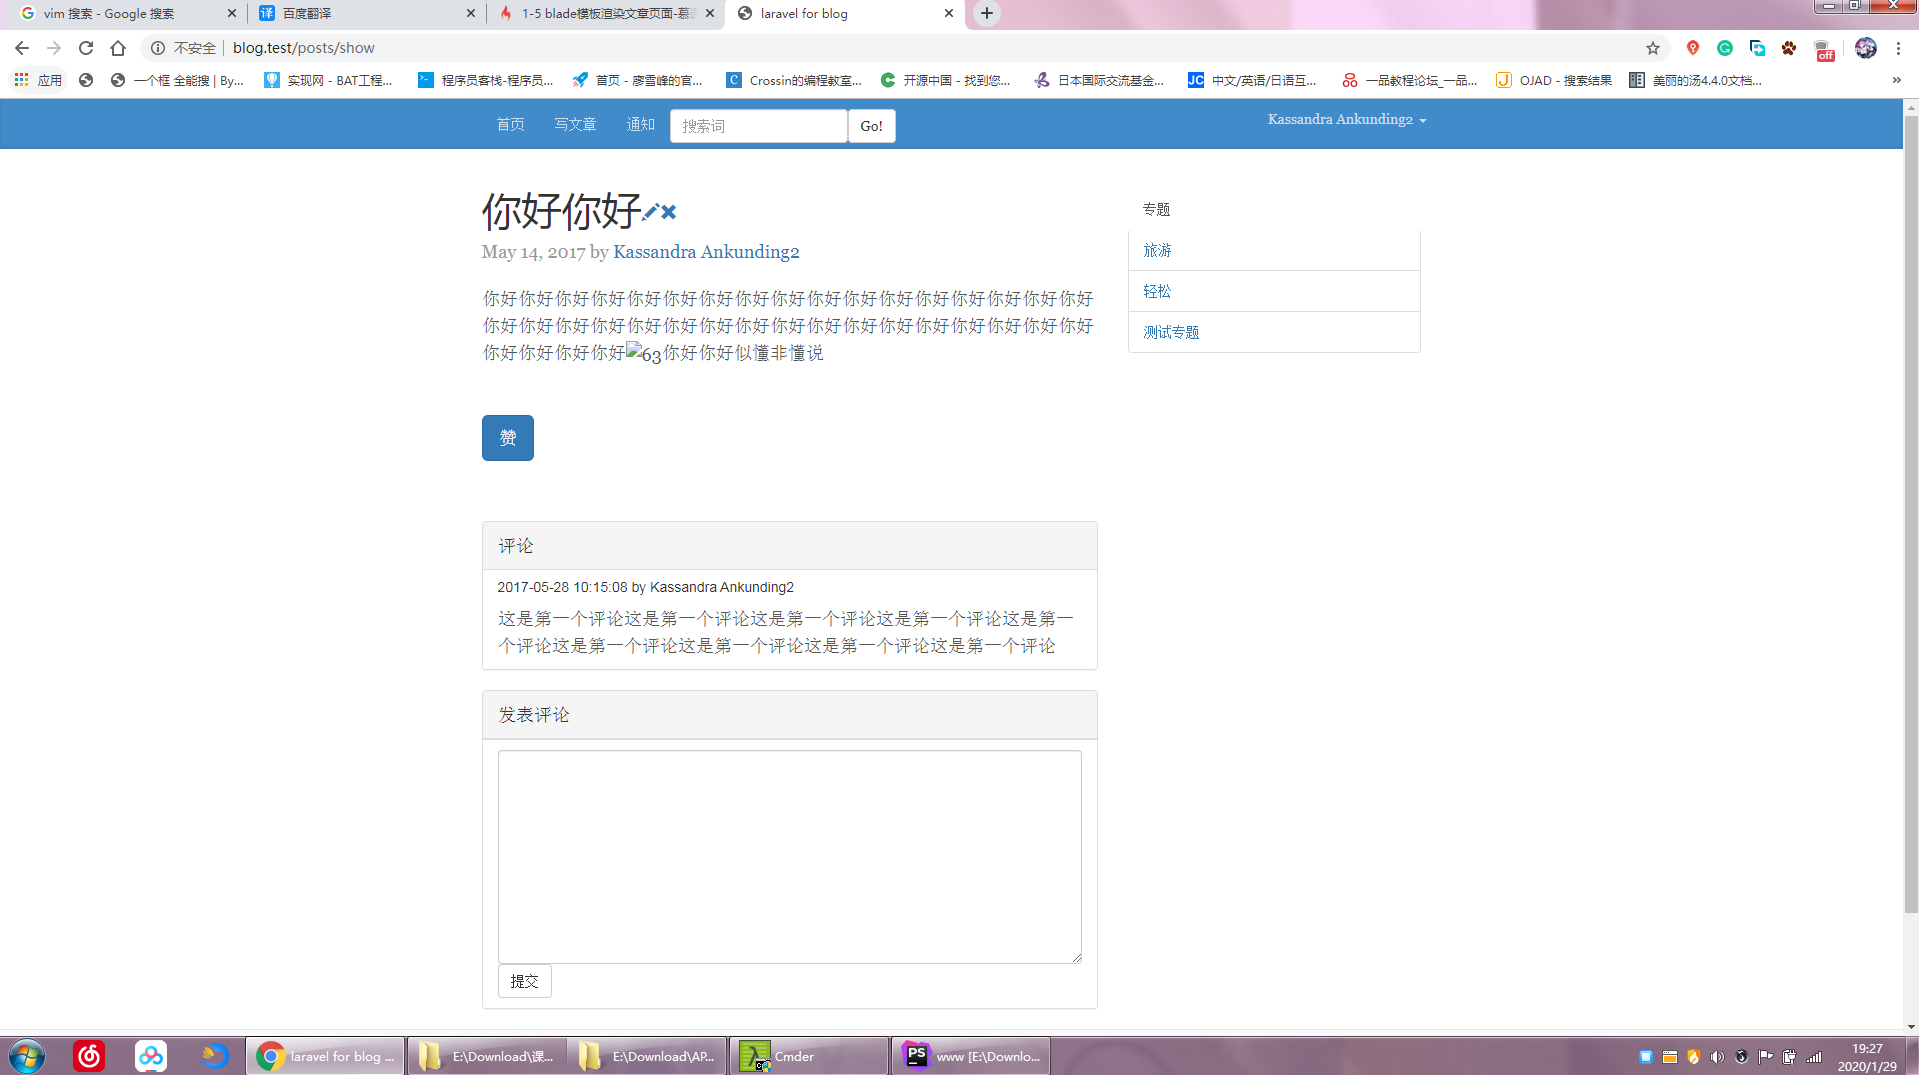Select the comment timestamp 2017-05-28 10:15:08

point(562,587)
